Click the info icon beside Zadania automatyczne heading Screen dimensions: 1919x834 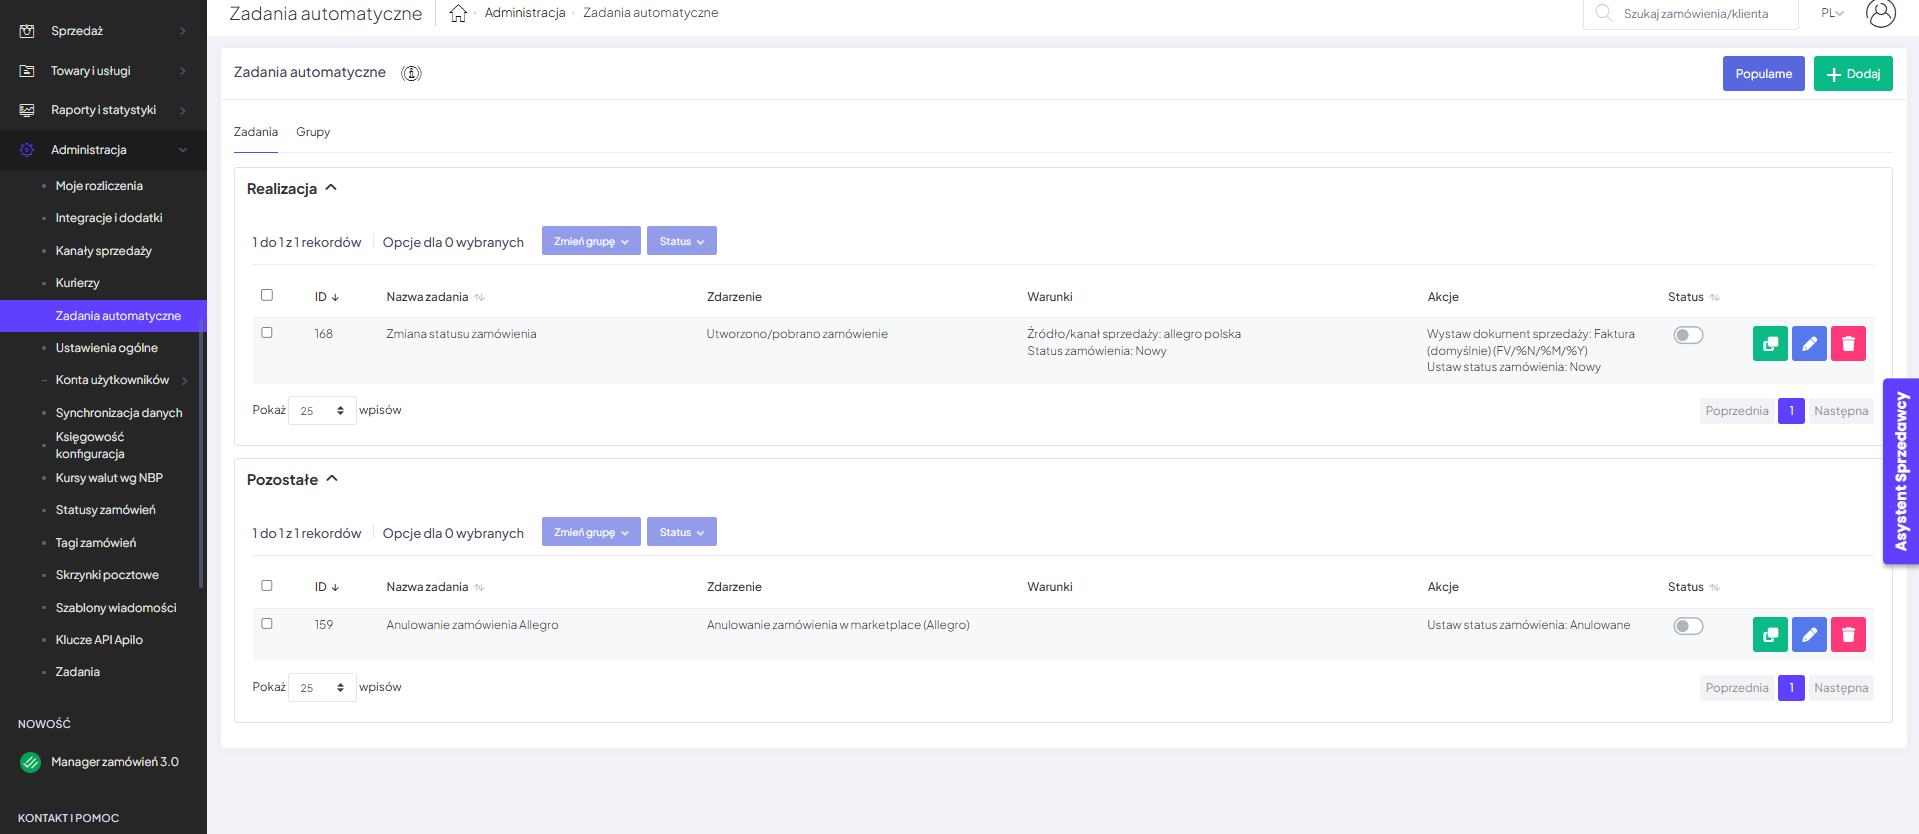tap(411, 73)
